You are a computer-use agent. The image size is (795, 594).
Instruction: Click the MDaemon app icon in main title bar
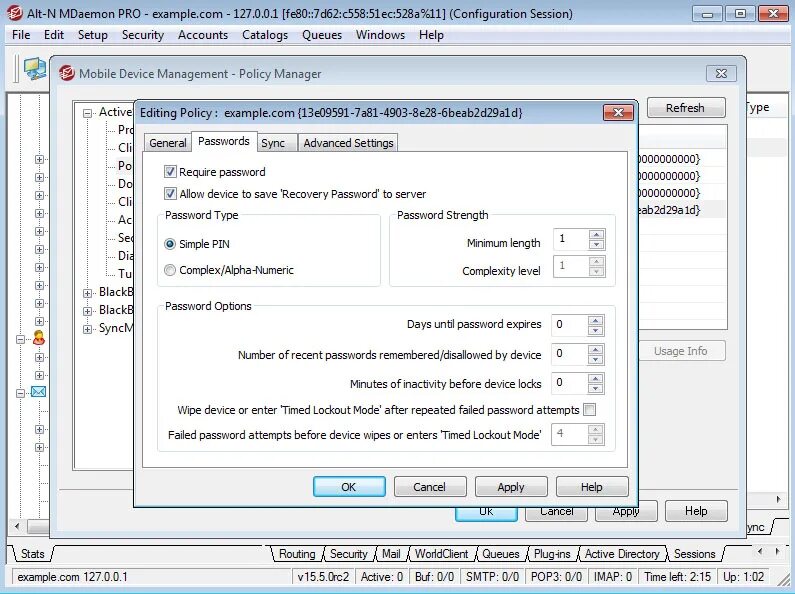click(14, 13)
